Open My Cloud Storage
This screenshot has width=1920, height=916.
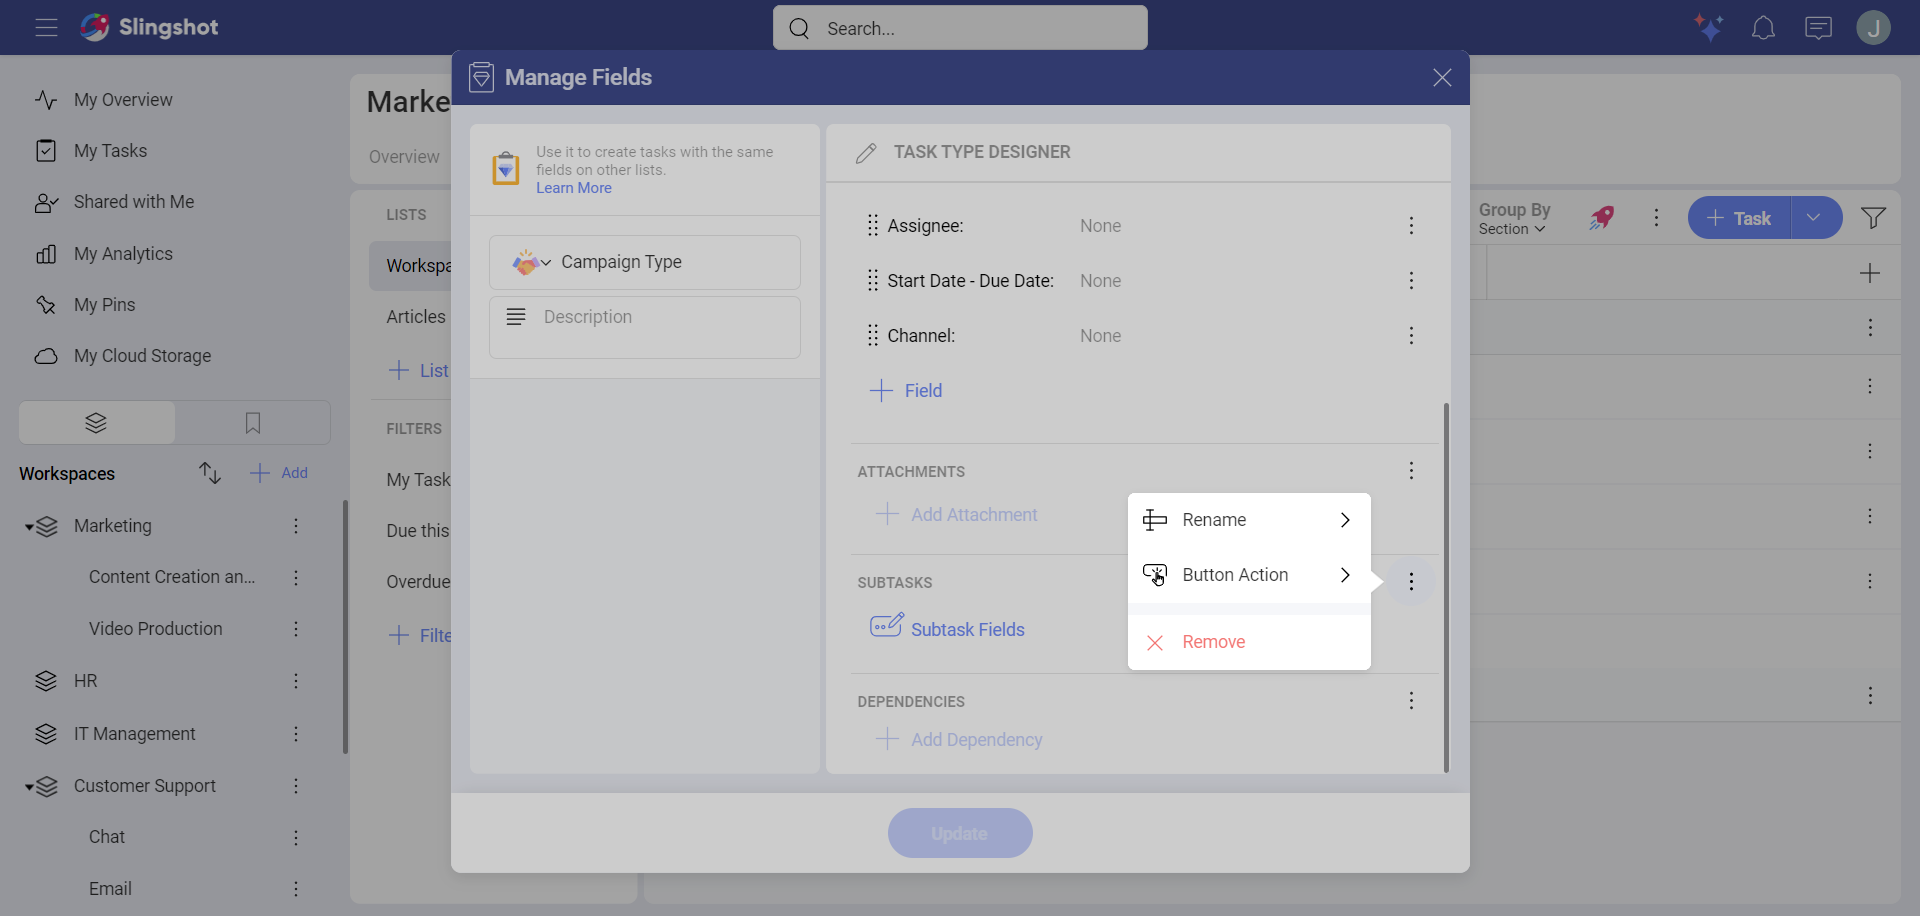[x=142, y=356]
